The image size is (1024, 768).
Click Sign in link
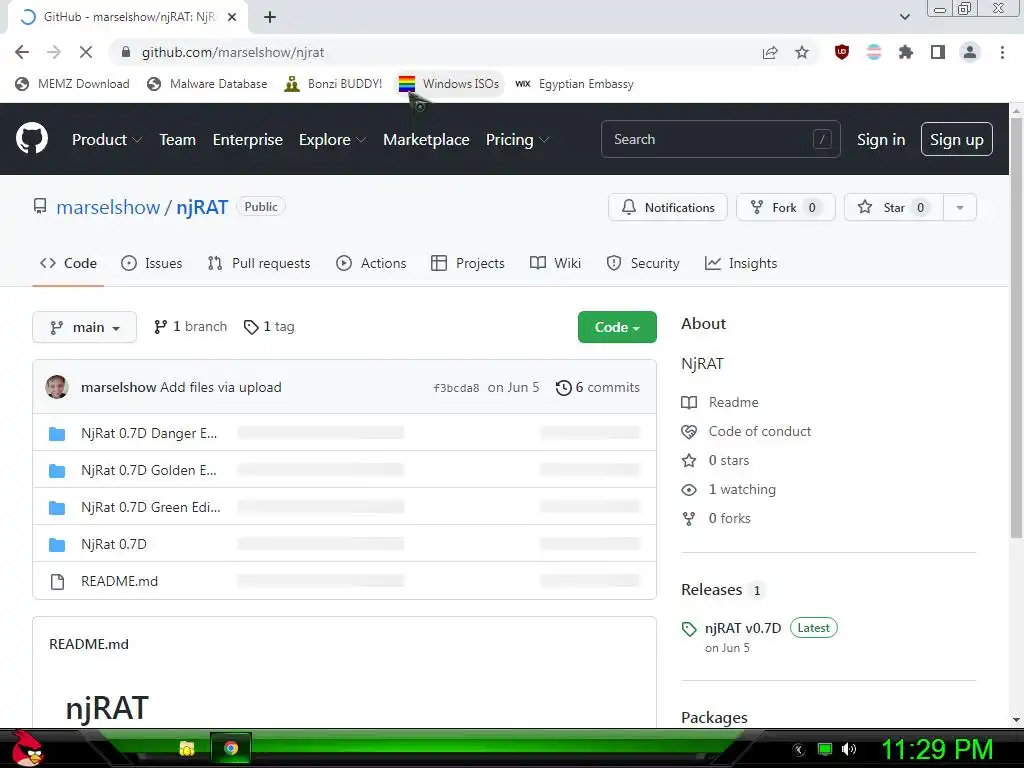(x=880, y=140)
